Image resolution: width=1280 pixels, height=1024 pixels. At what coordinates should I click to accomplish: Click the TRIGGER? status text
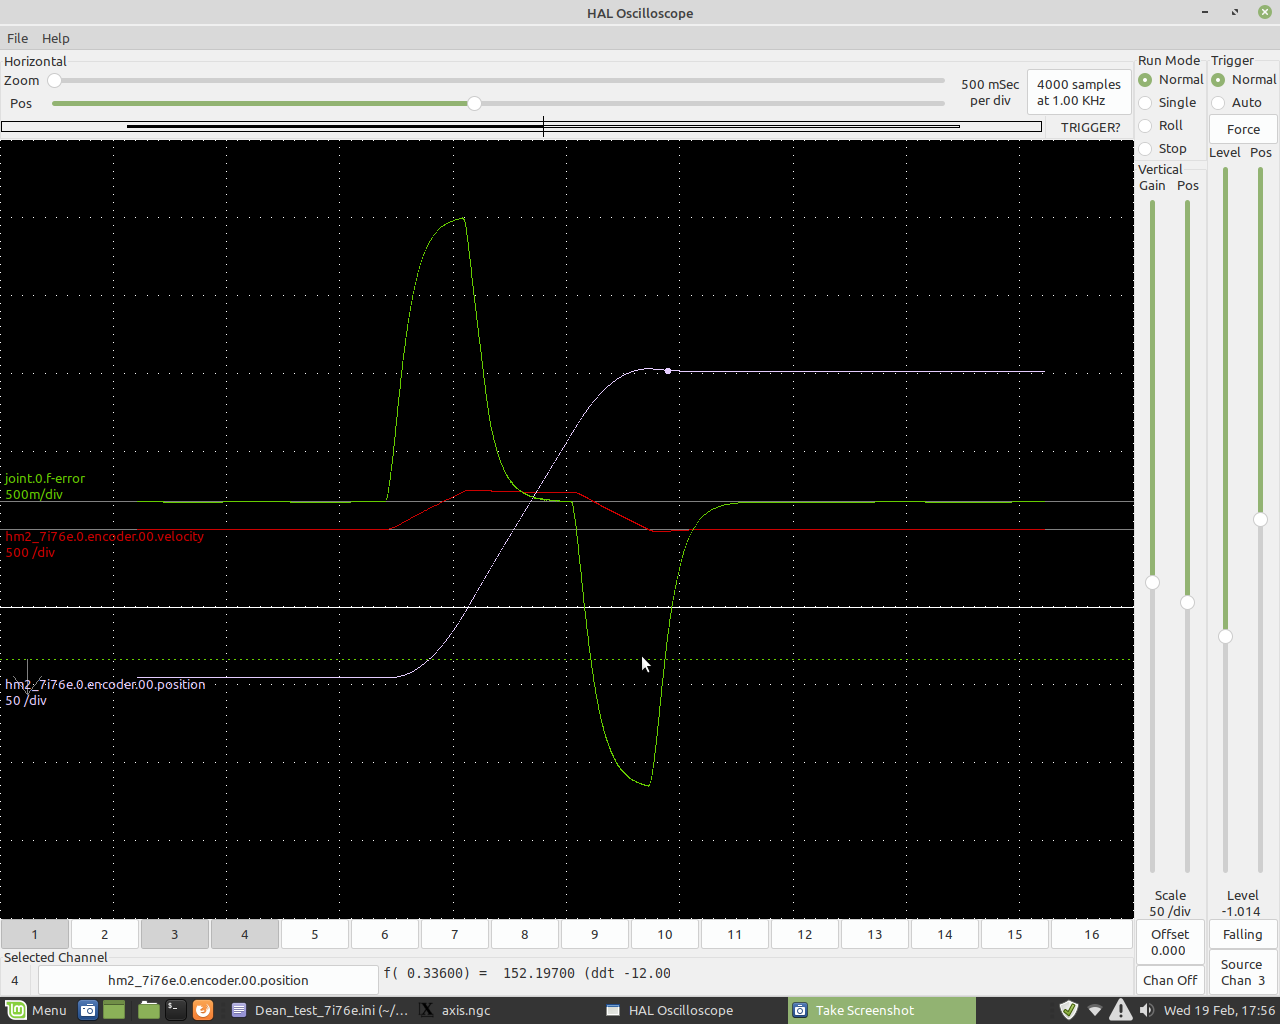pyautogui.click(x=1090, y=127)
